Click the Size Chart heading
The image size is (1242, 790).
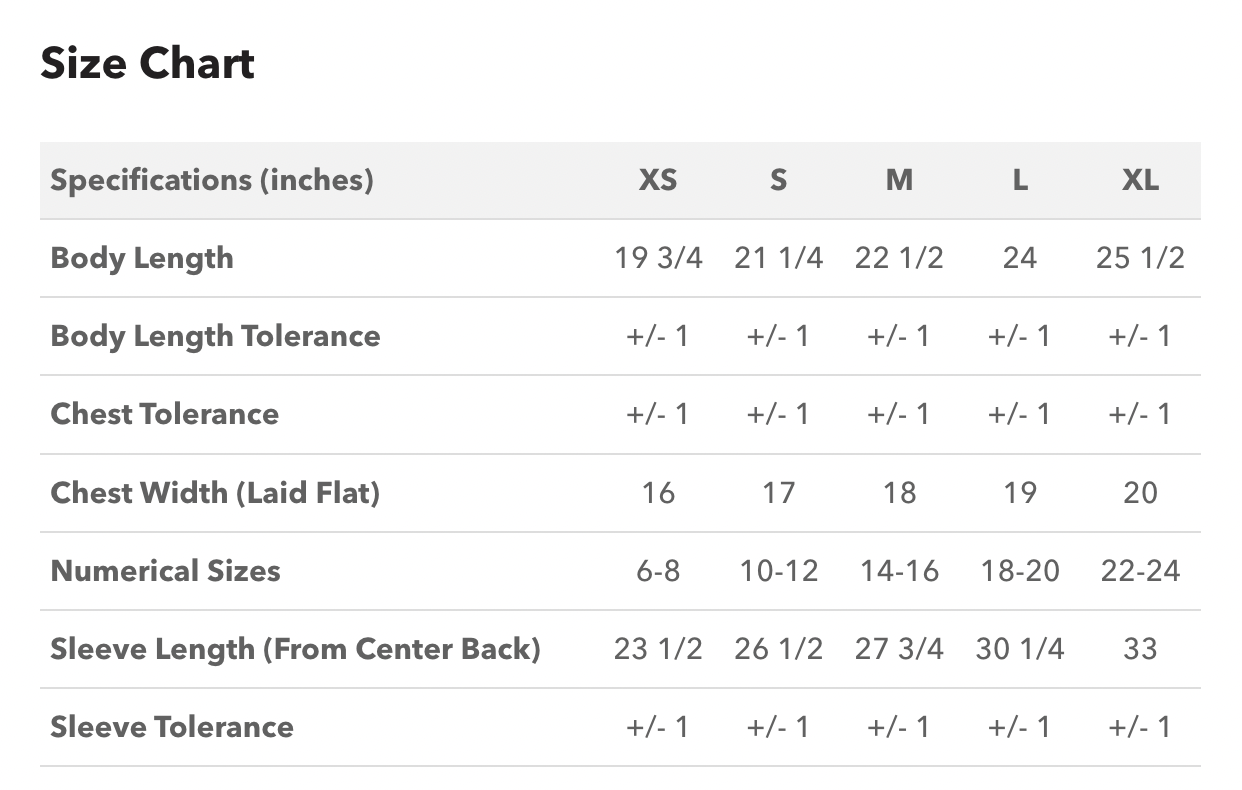(147, 64)
